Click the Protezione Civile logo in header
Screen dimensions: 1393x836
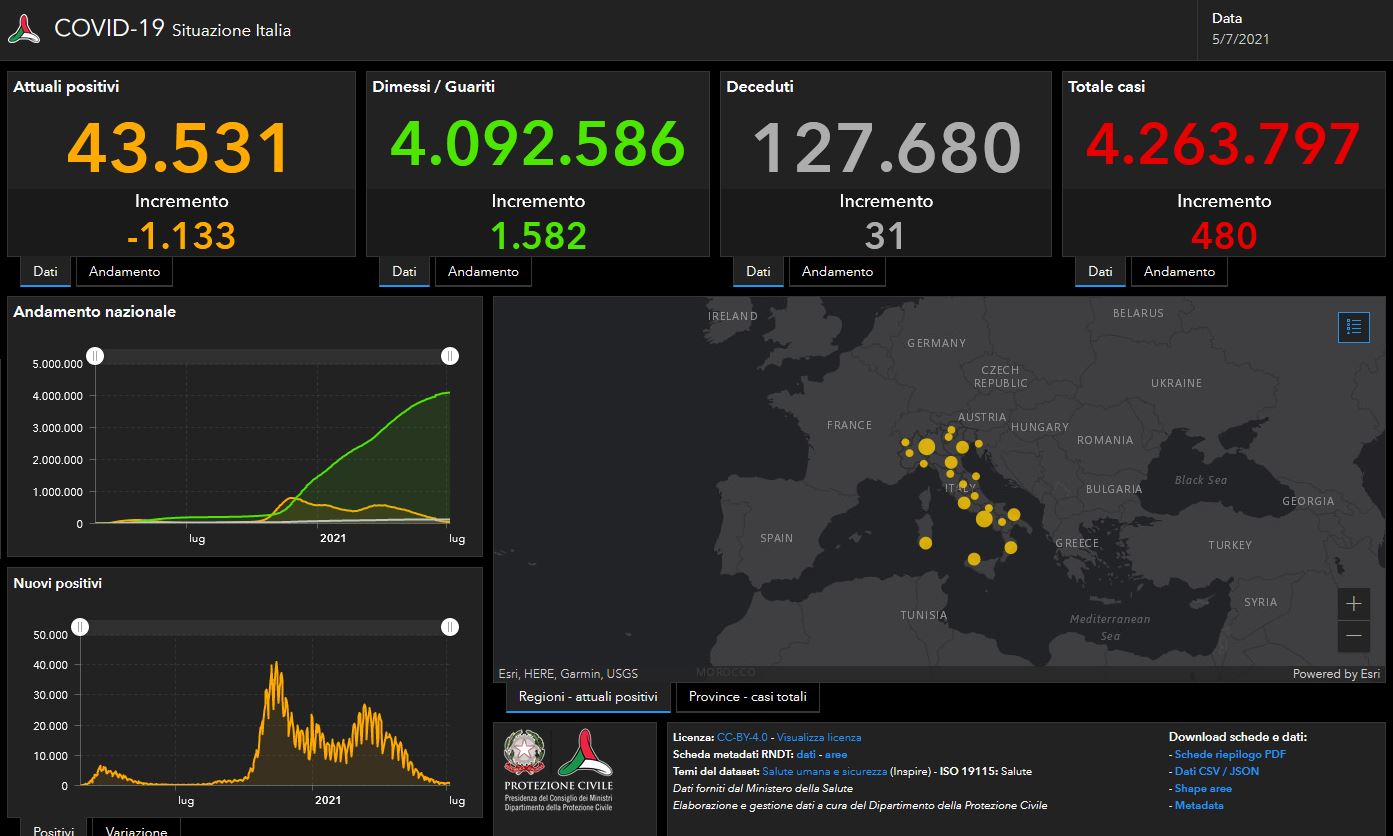point(24,30)
